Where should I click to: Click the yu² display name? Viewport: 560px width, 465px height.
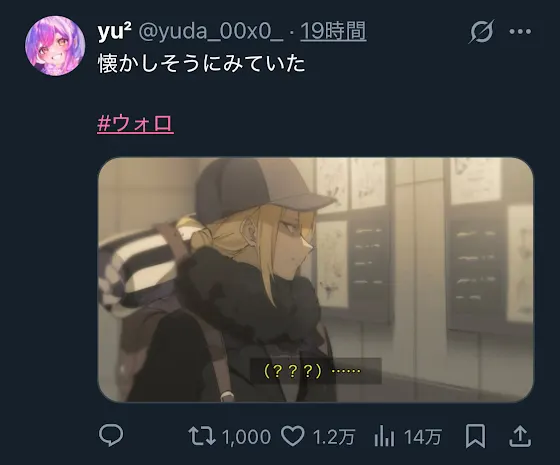114,31
